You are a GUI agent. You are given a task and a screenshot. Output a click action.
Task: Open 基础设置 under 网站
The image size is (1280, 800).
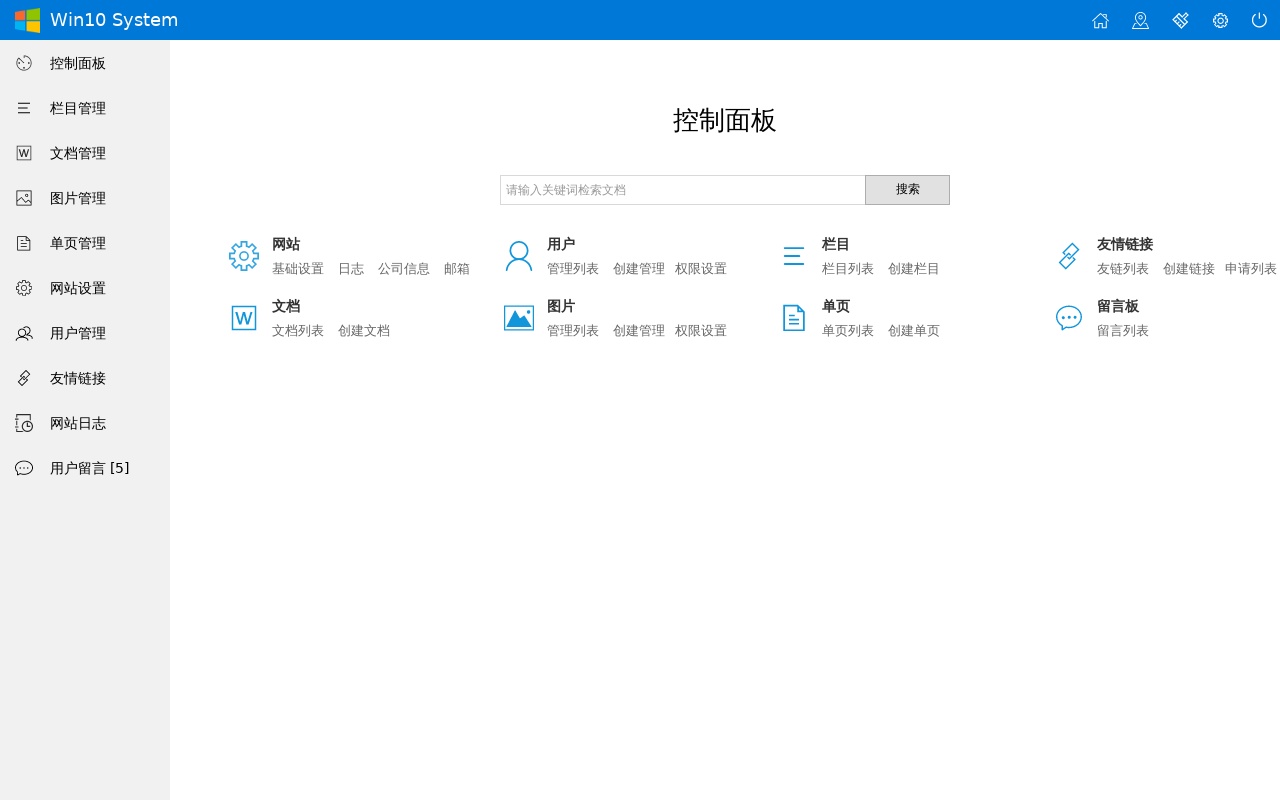coord(298,269)
